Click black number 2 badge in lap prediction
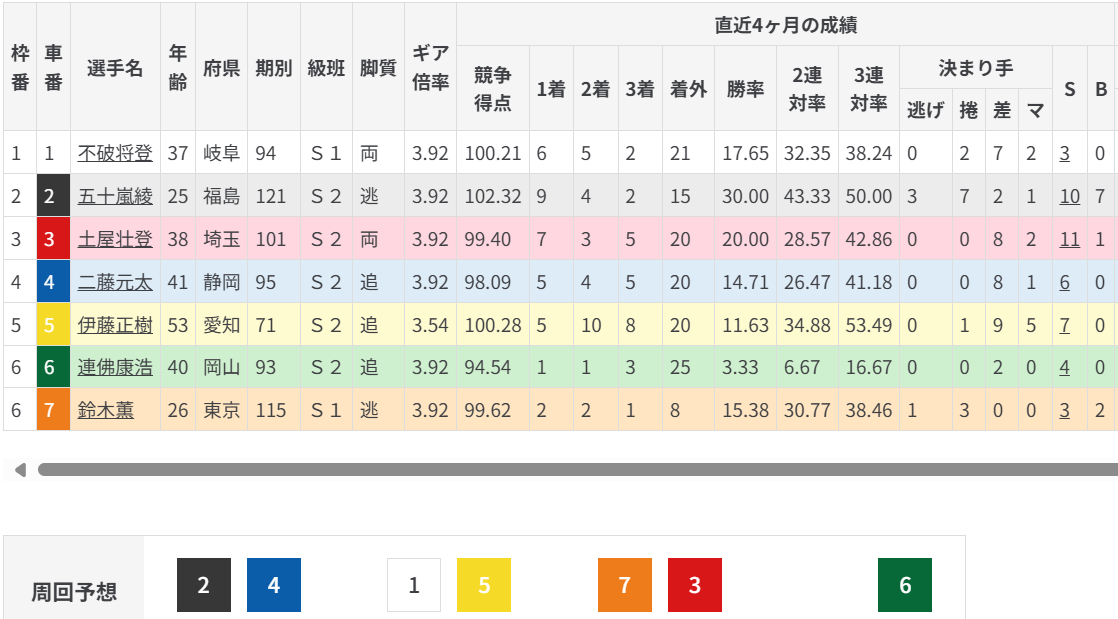This screenshot has height=619, width=1118. [204, 585]
